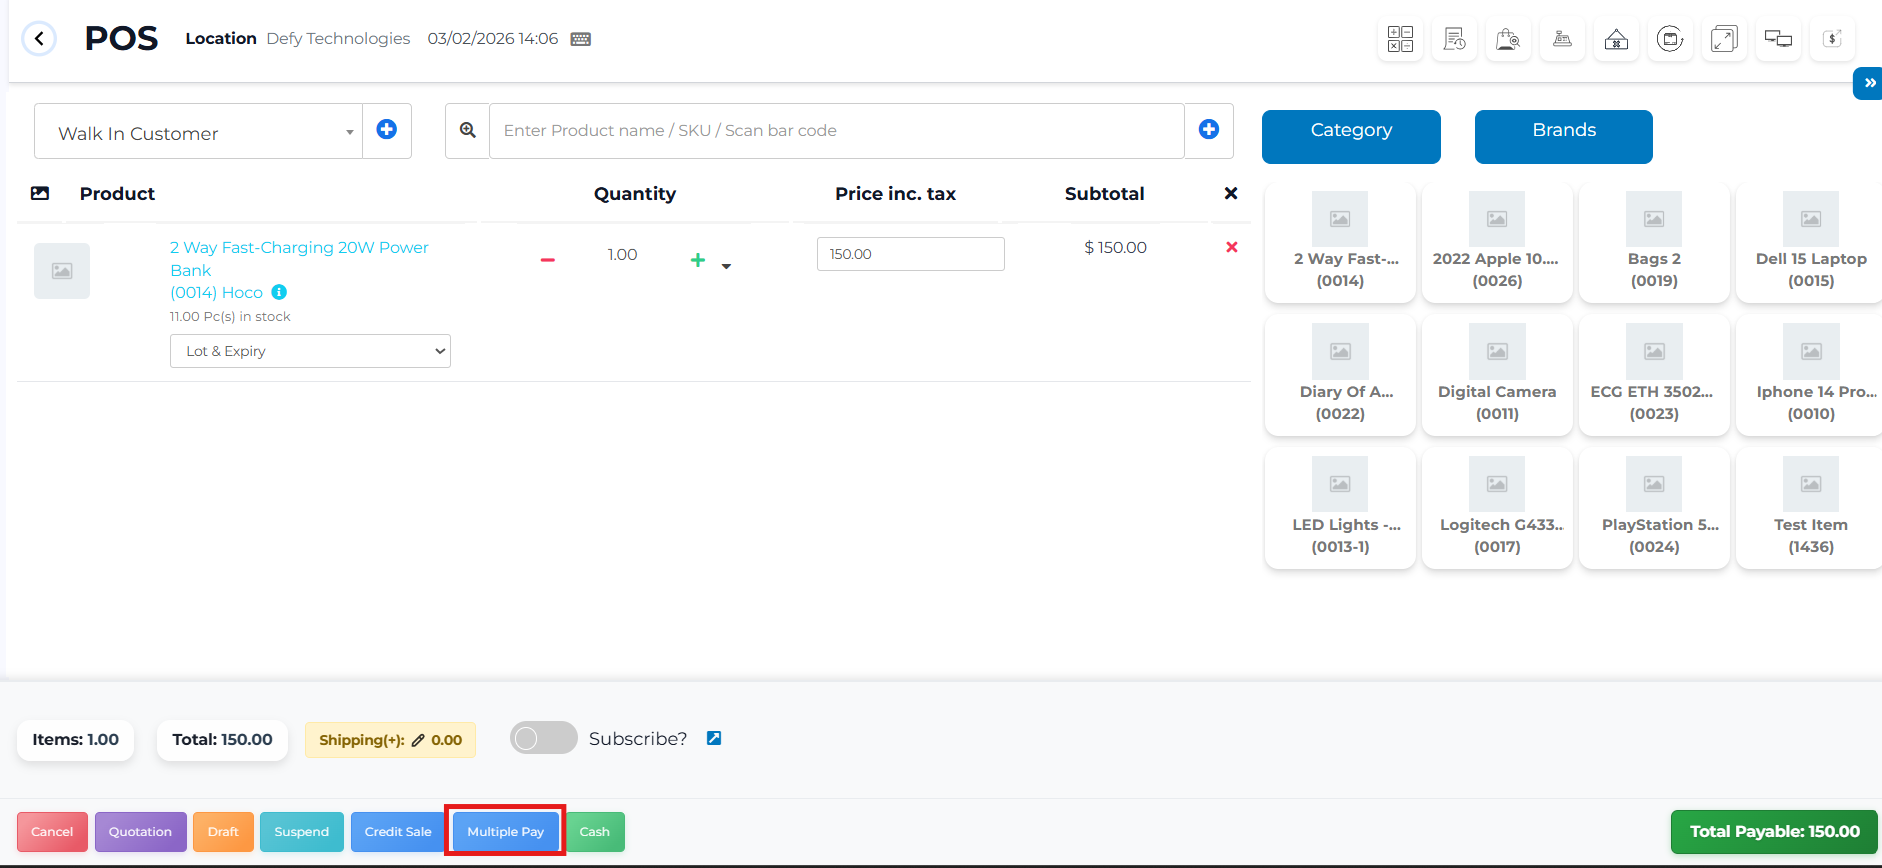
Task: Increase quantity with the green plus
Action: (x=698, y=260)
